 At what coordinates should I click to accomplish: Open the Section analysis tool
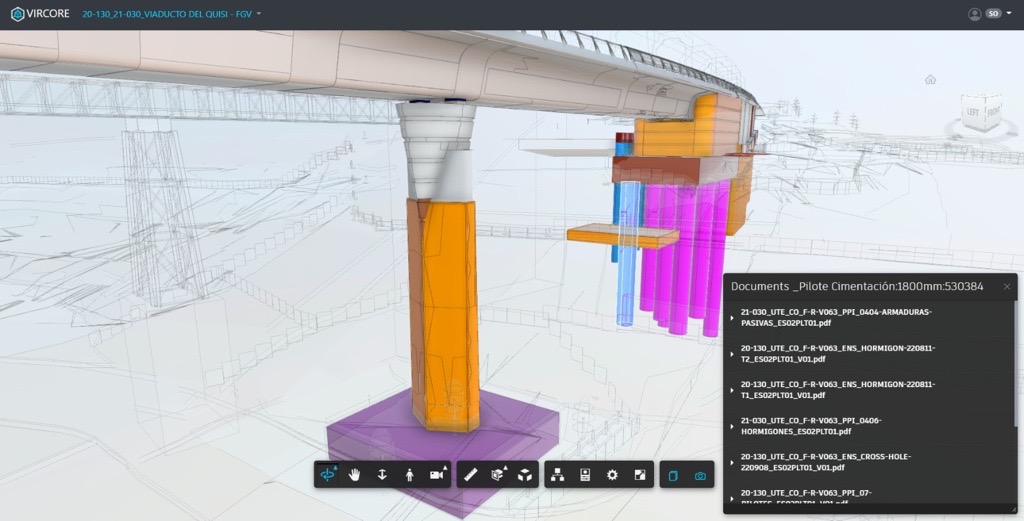pos(498,475)
